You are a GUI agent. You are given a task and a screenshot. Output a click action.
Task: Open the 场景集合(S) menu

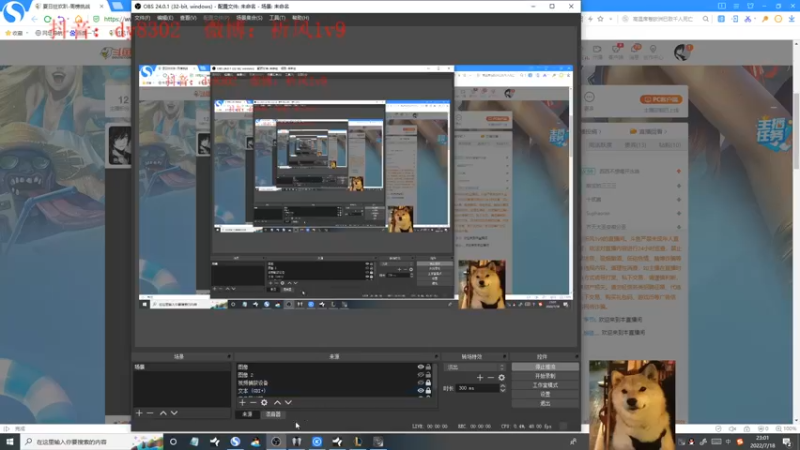249,18
